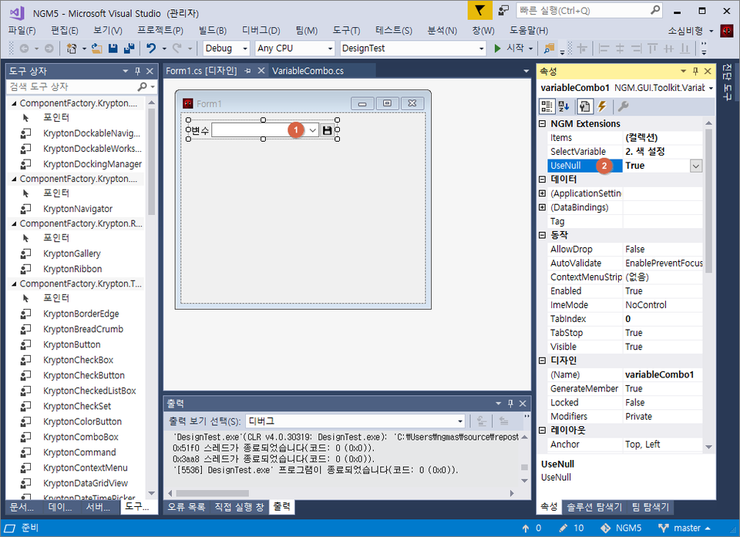Open UseNull value dropdown arrow
The width and height of the screenshot is (740, 537).
[x=696, y=166]
